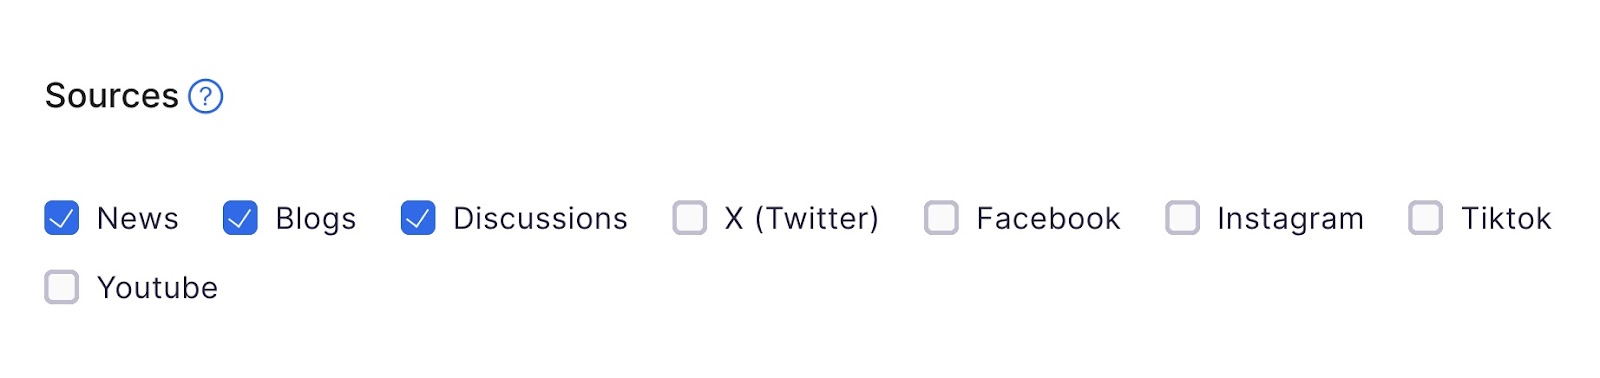Select the Youtube source checkbox

point(62,287)
